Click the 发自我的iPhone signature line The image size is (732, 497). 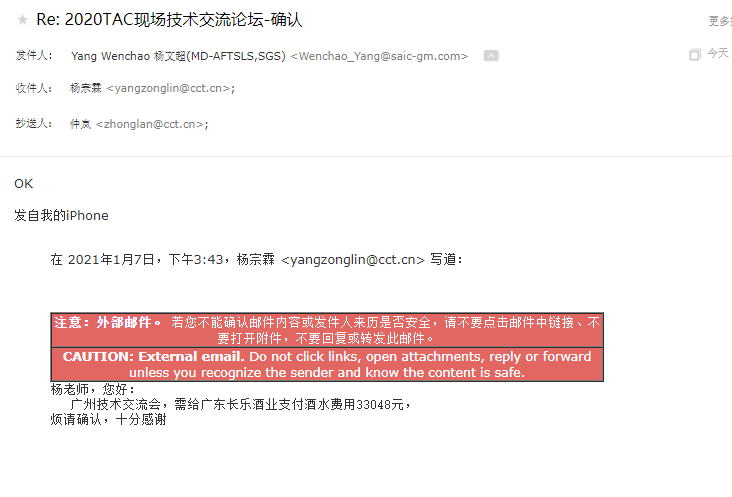pos(61,216)
